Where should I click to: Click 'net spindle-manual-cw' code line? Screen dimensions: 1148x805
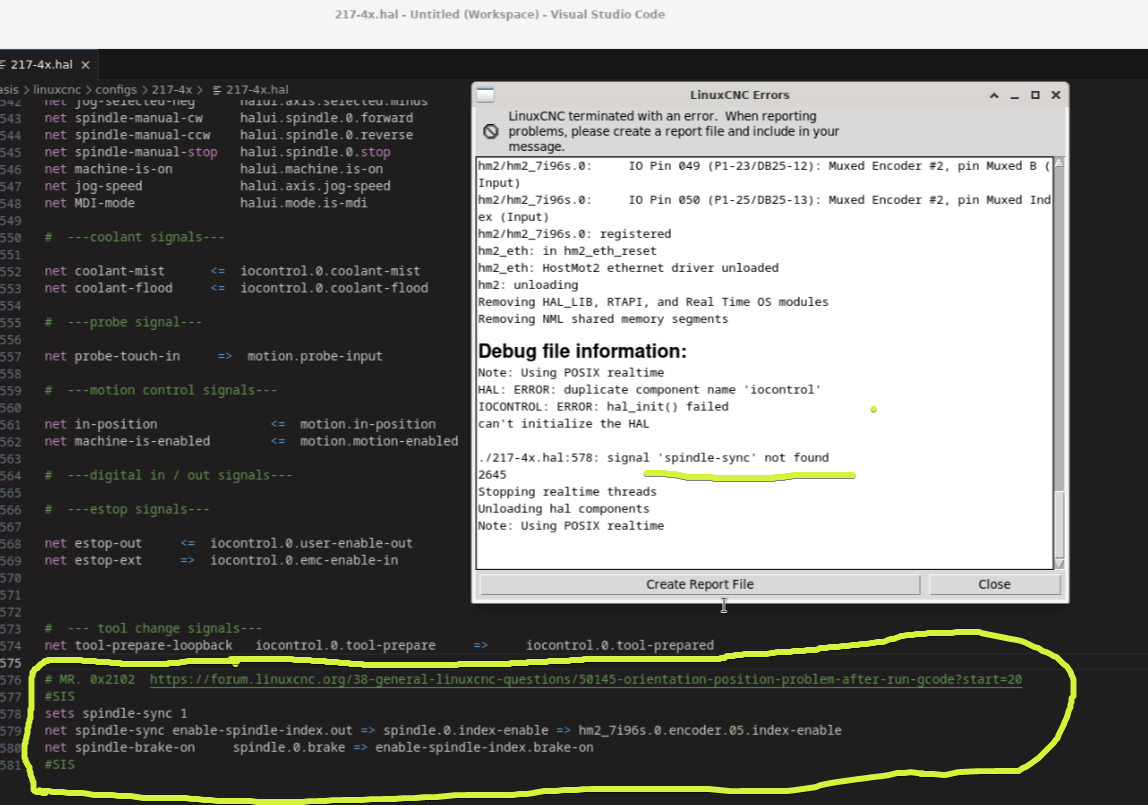tap(228, 118)
